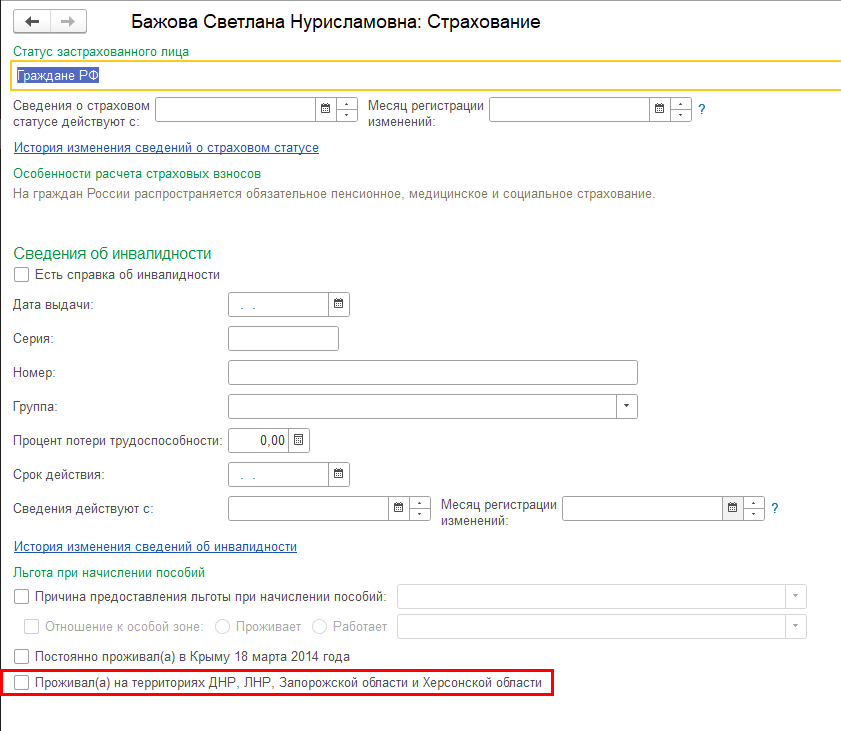This screenshot has height=731, width=841.
Task: Expand the disability group dropdown
Action: click(626, 406)
